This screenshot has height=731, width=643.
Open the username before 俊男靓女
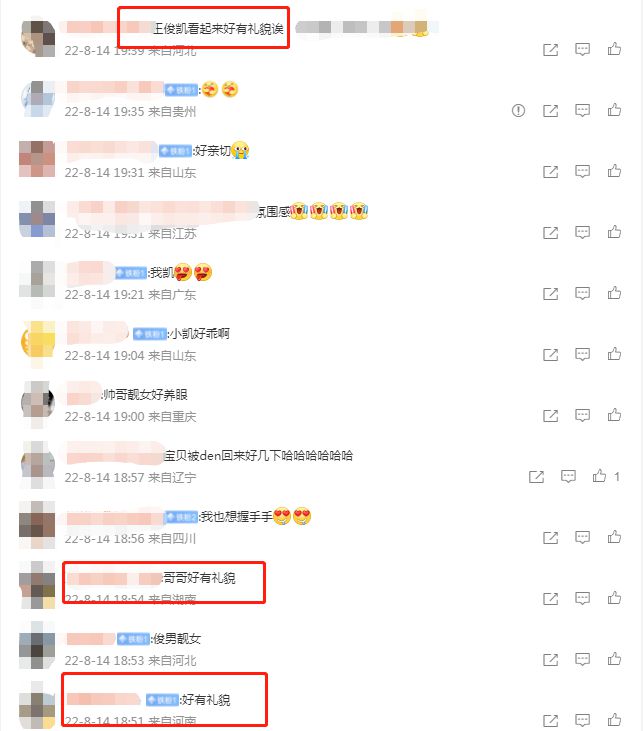point(90,639)
